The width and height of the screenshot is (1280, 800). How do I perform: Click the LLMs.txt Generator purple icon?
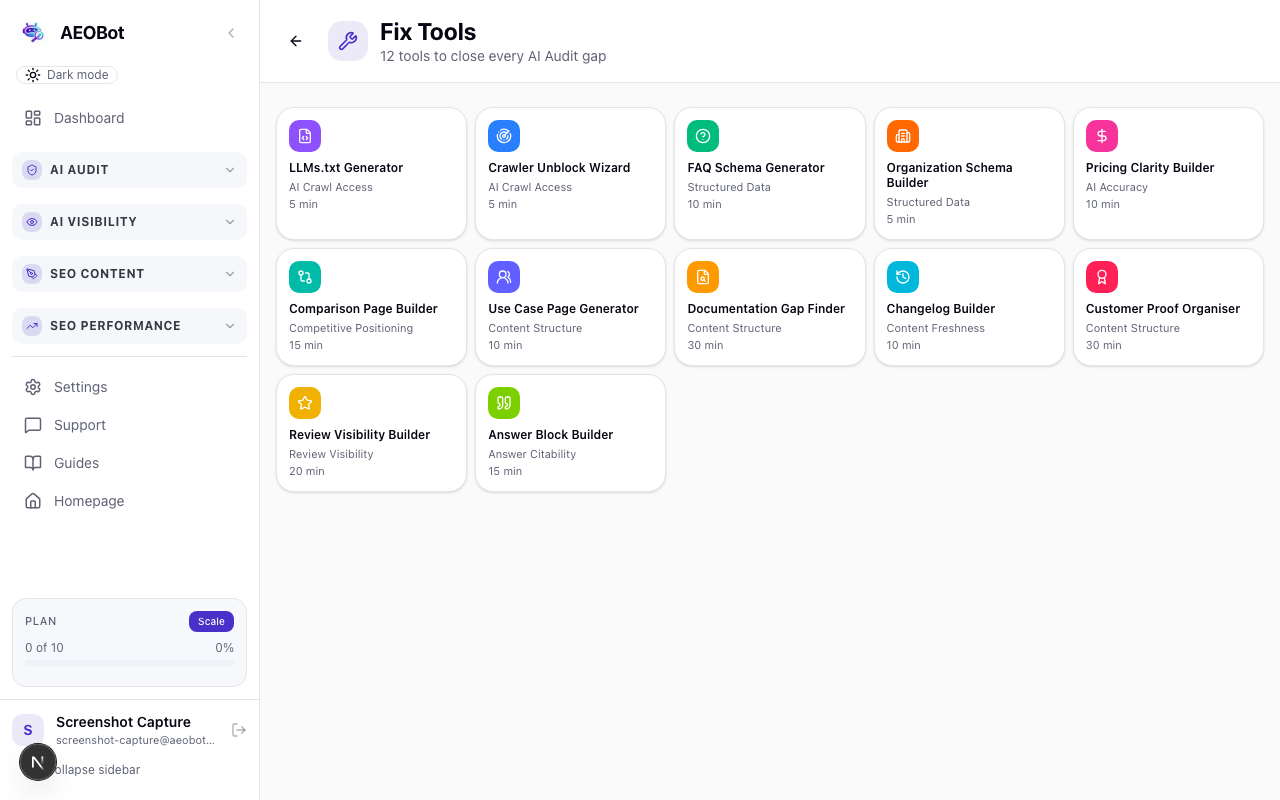305,136
